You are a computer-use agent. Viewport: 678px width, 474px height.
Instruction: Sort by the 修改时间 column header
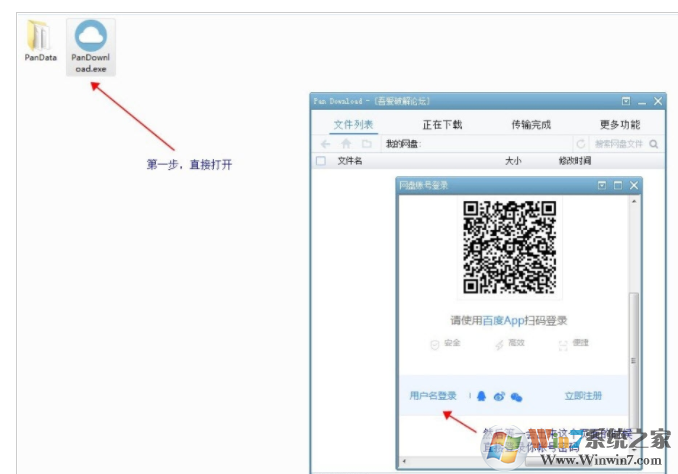pos(575,161)
